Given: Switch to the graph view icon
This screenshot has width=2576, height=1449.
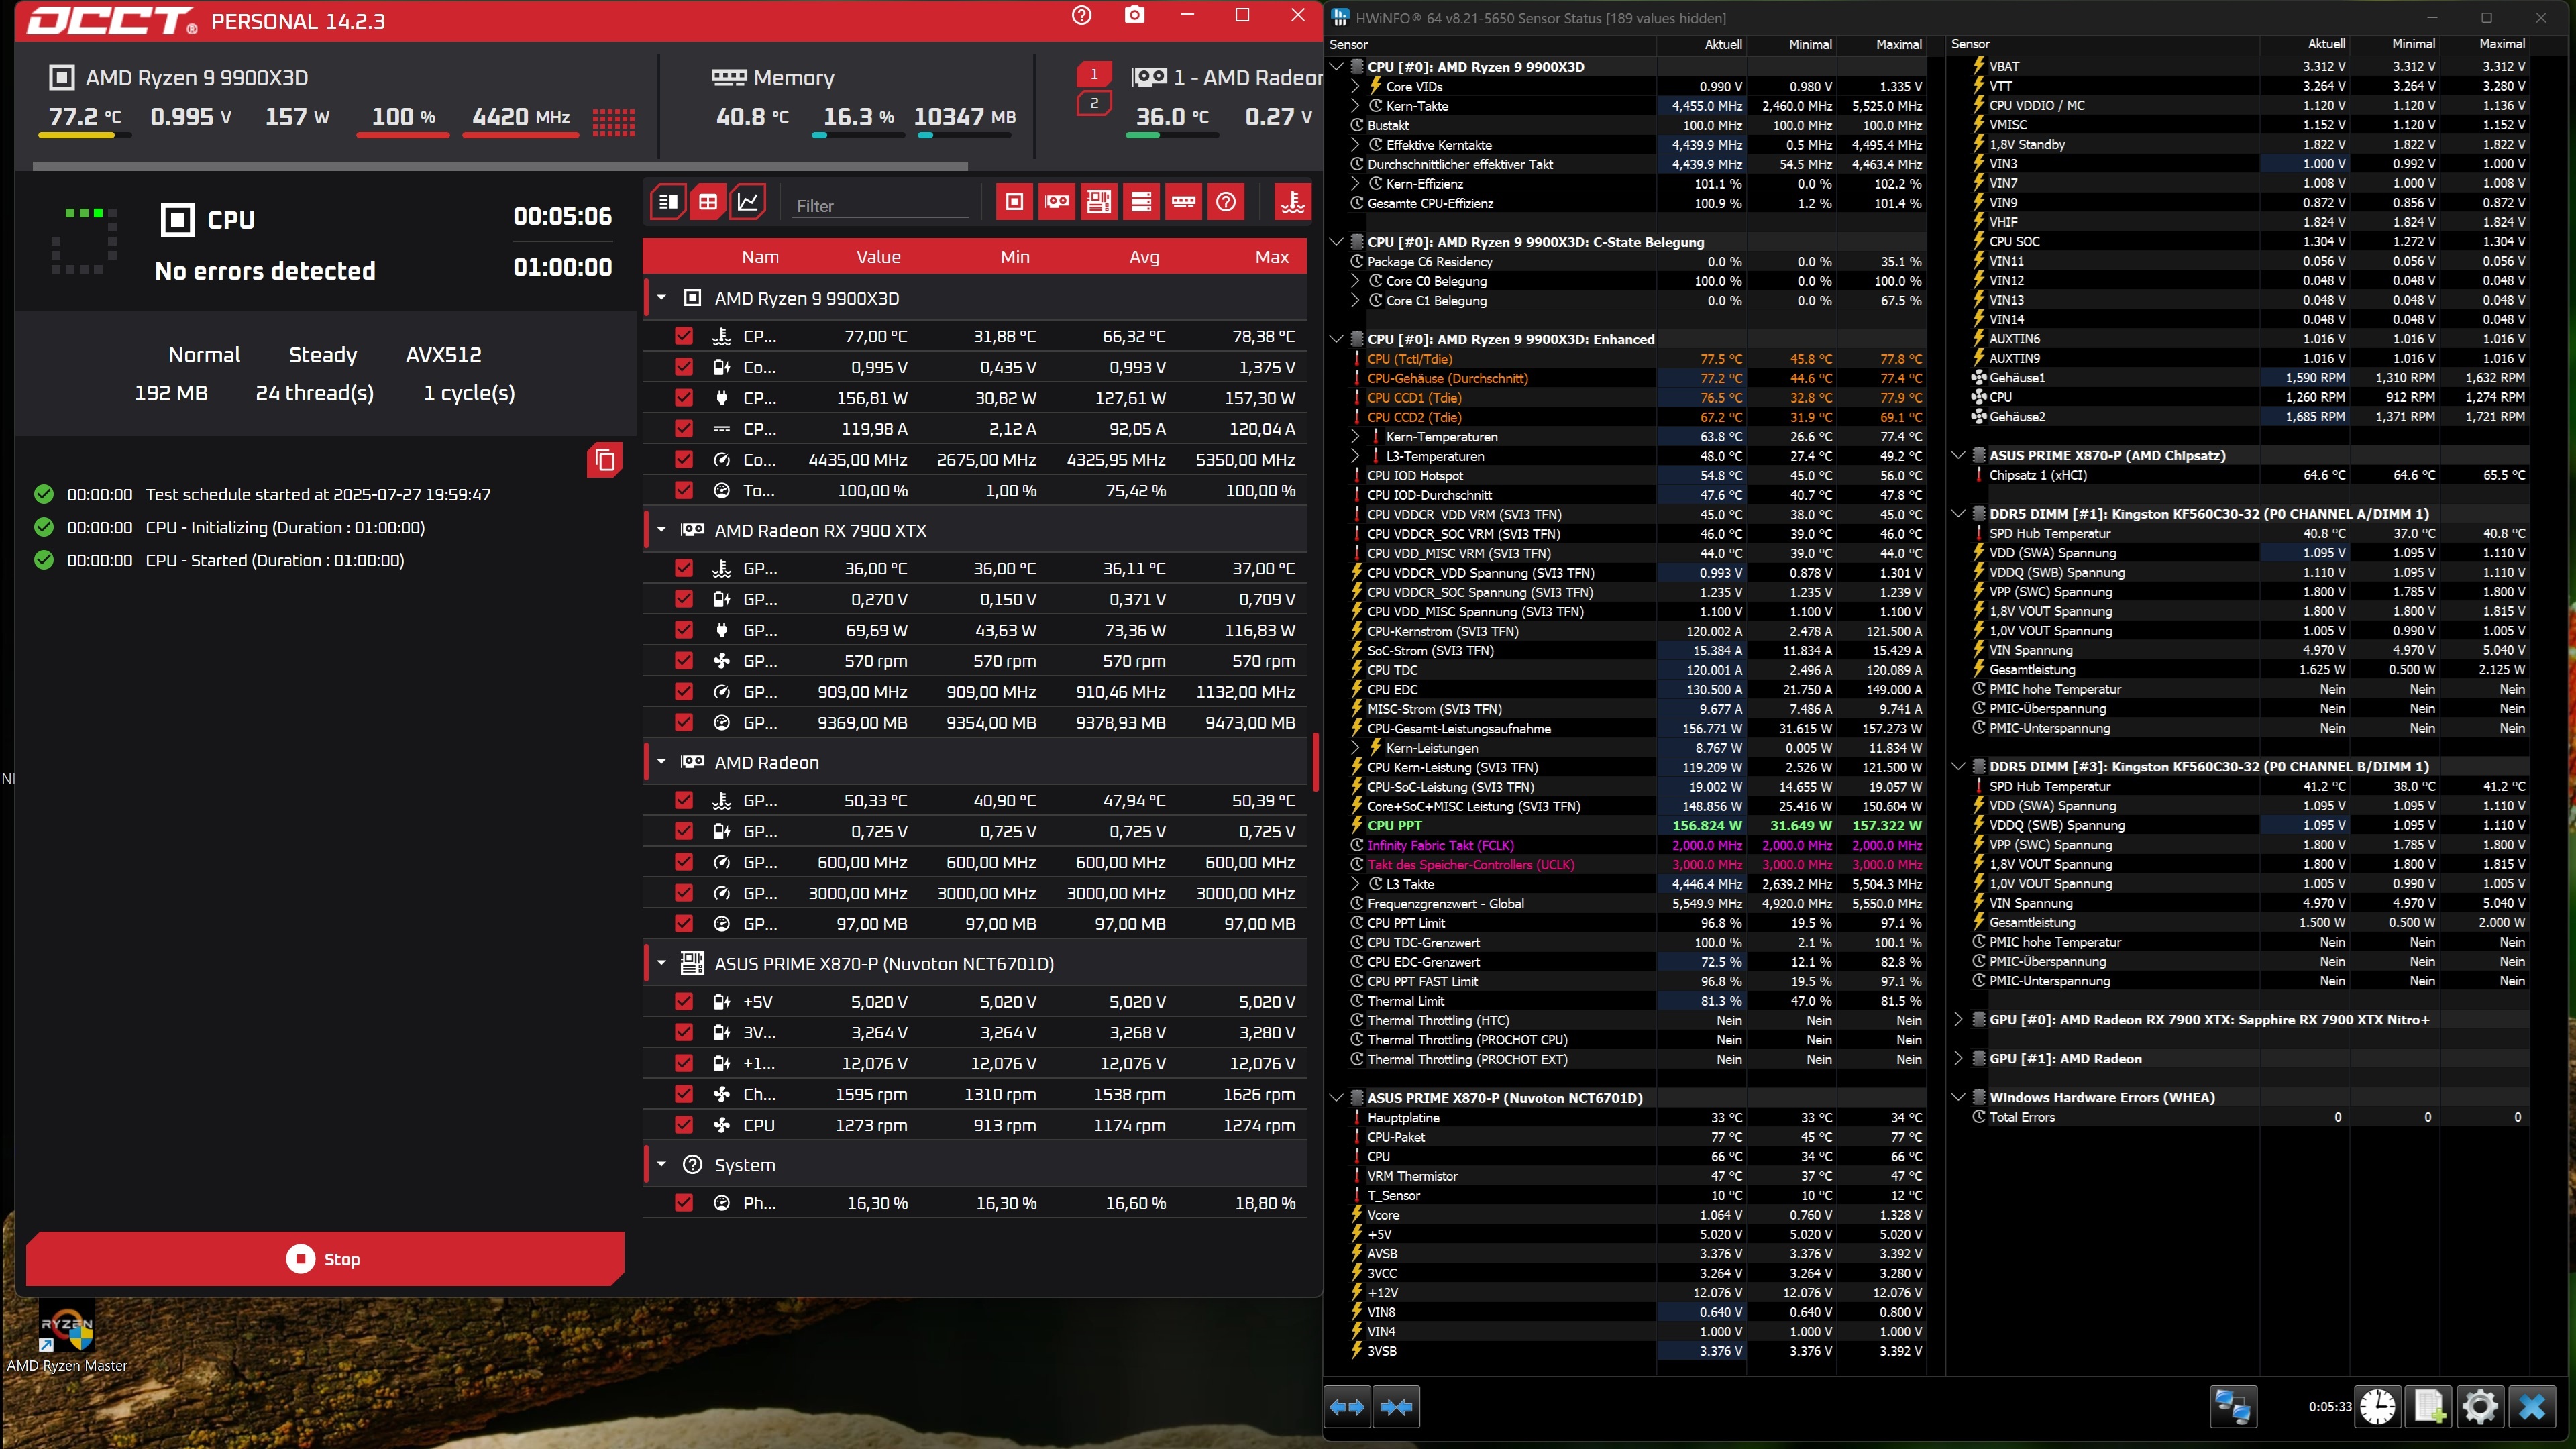Looking at the screenshot, I should 748,202.
